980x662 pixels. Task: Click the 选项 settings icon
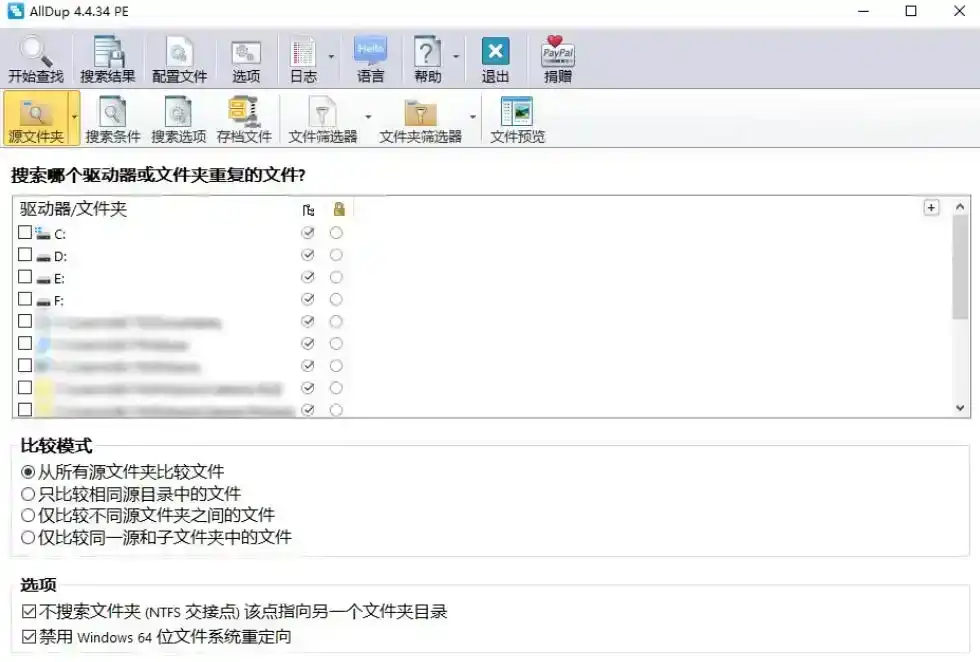(246, 52)
